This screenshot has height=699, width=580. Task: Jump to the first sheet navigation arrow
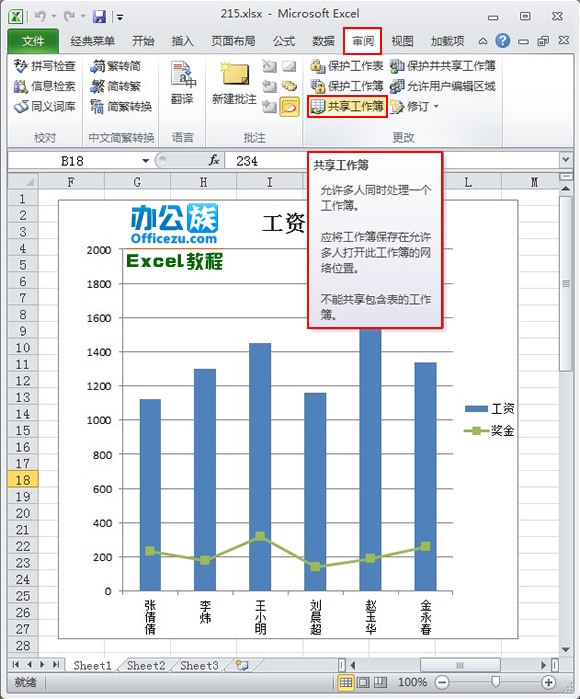[x=16, y=665]
